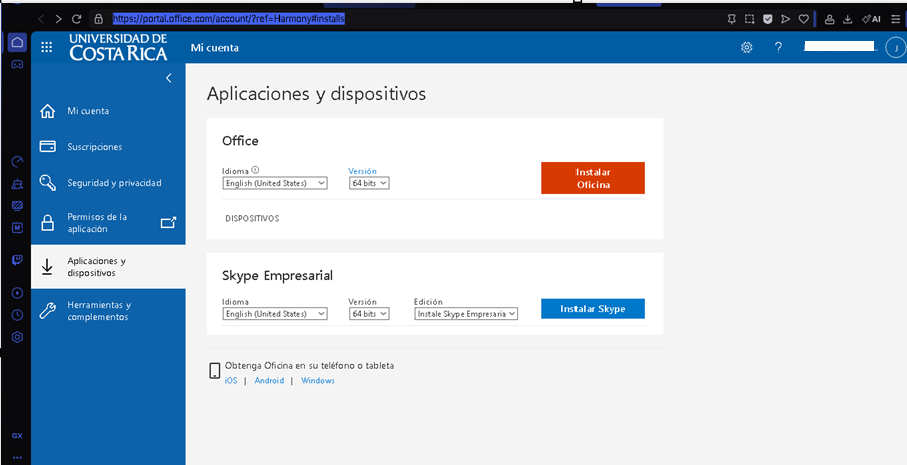The height and width of the screenshot is (465, 907).
Task: Open the AI button in browser toolbar
Action: [x=871, y=19]
